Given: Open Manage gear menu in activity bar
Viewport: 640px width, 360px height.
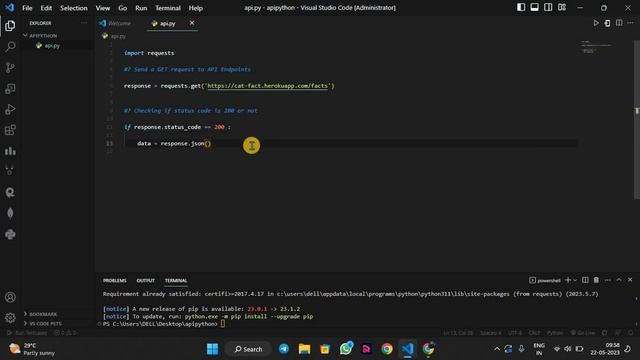Looking at the screenshot, I should pos(10,318).
